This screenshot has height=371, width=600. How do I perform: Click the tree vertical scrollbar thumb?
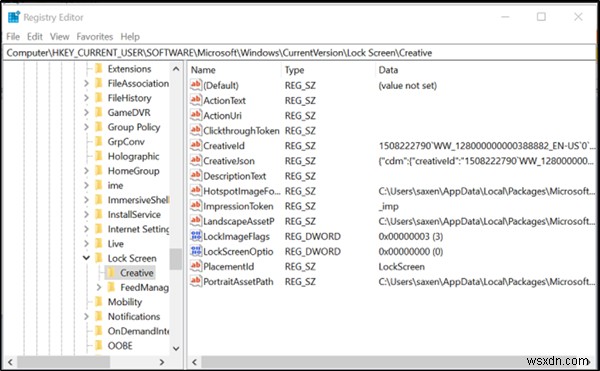pos(176,259)
